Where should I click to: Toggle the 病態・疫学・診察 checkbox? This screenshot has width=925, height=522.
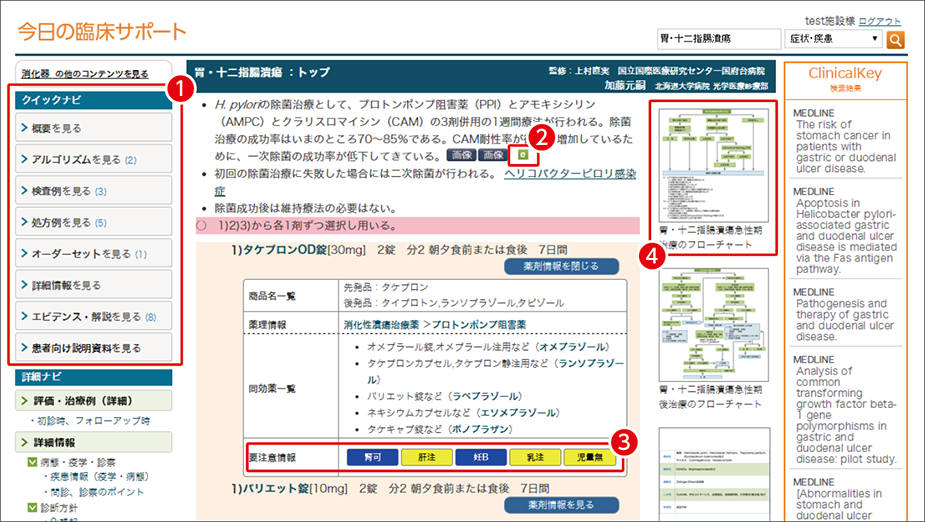[32, 462]
